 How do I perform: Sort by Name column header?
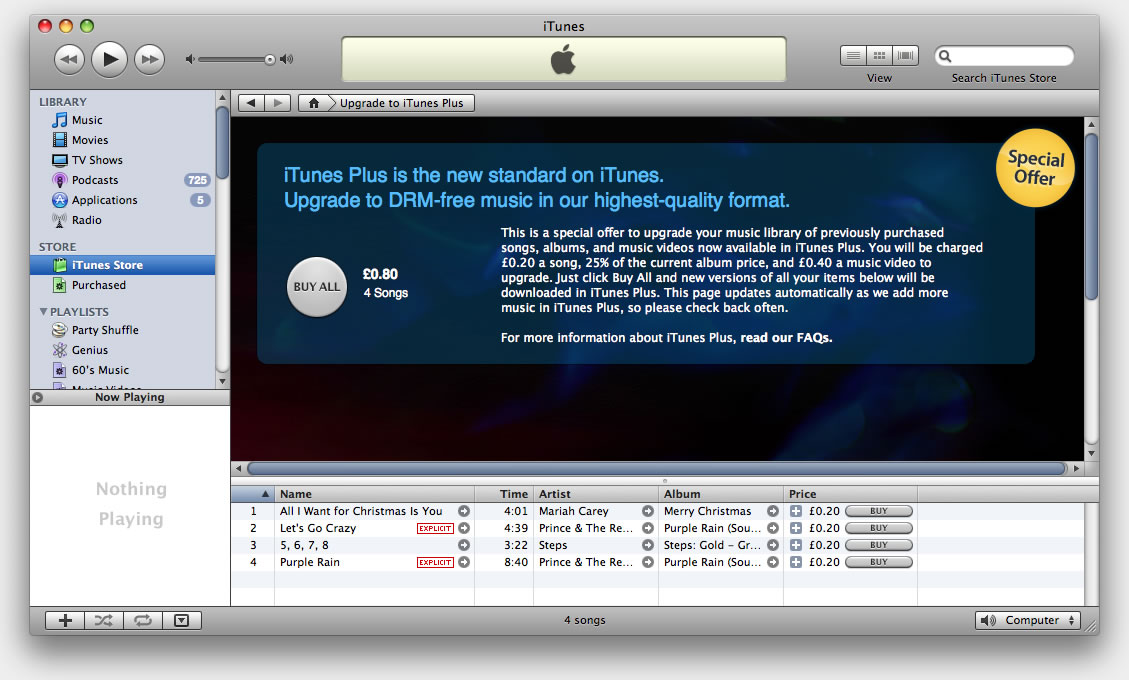coord(374,494)
